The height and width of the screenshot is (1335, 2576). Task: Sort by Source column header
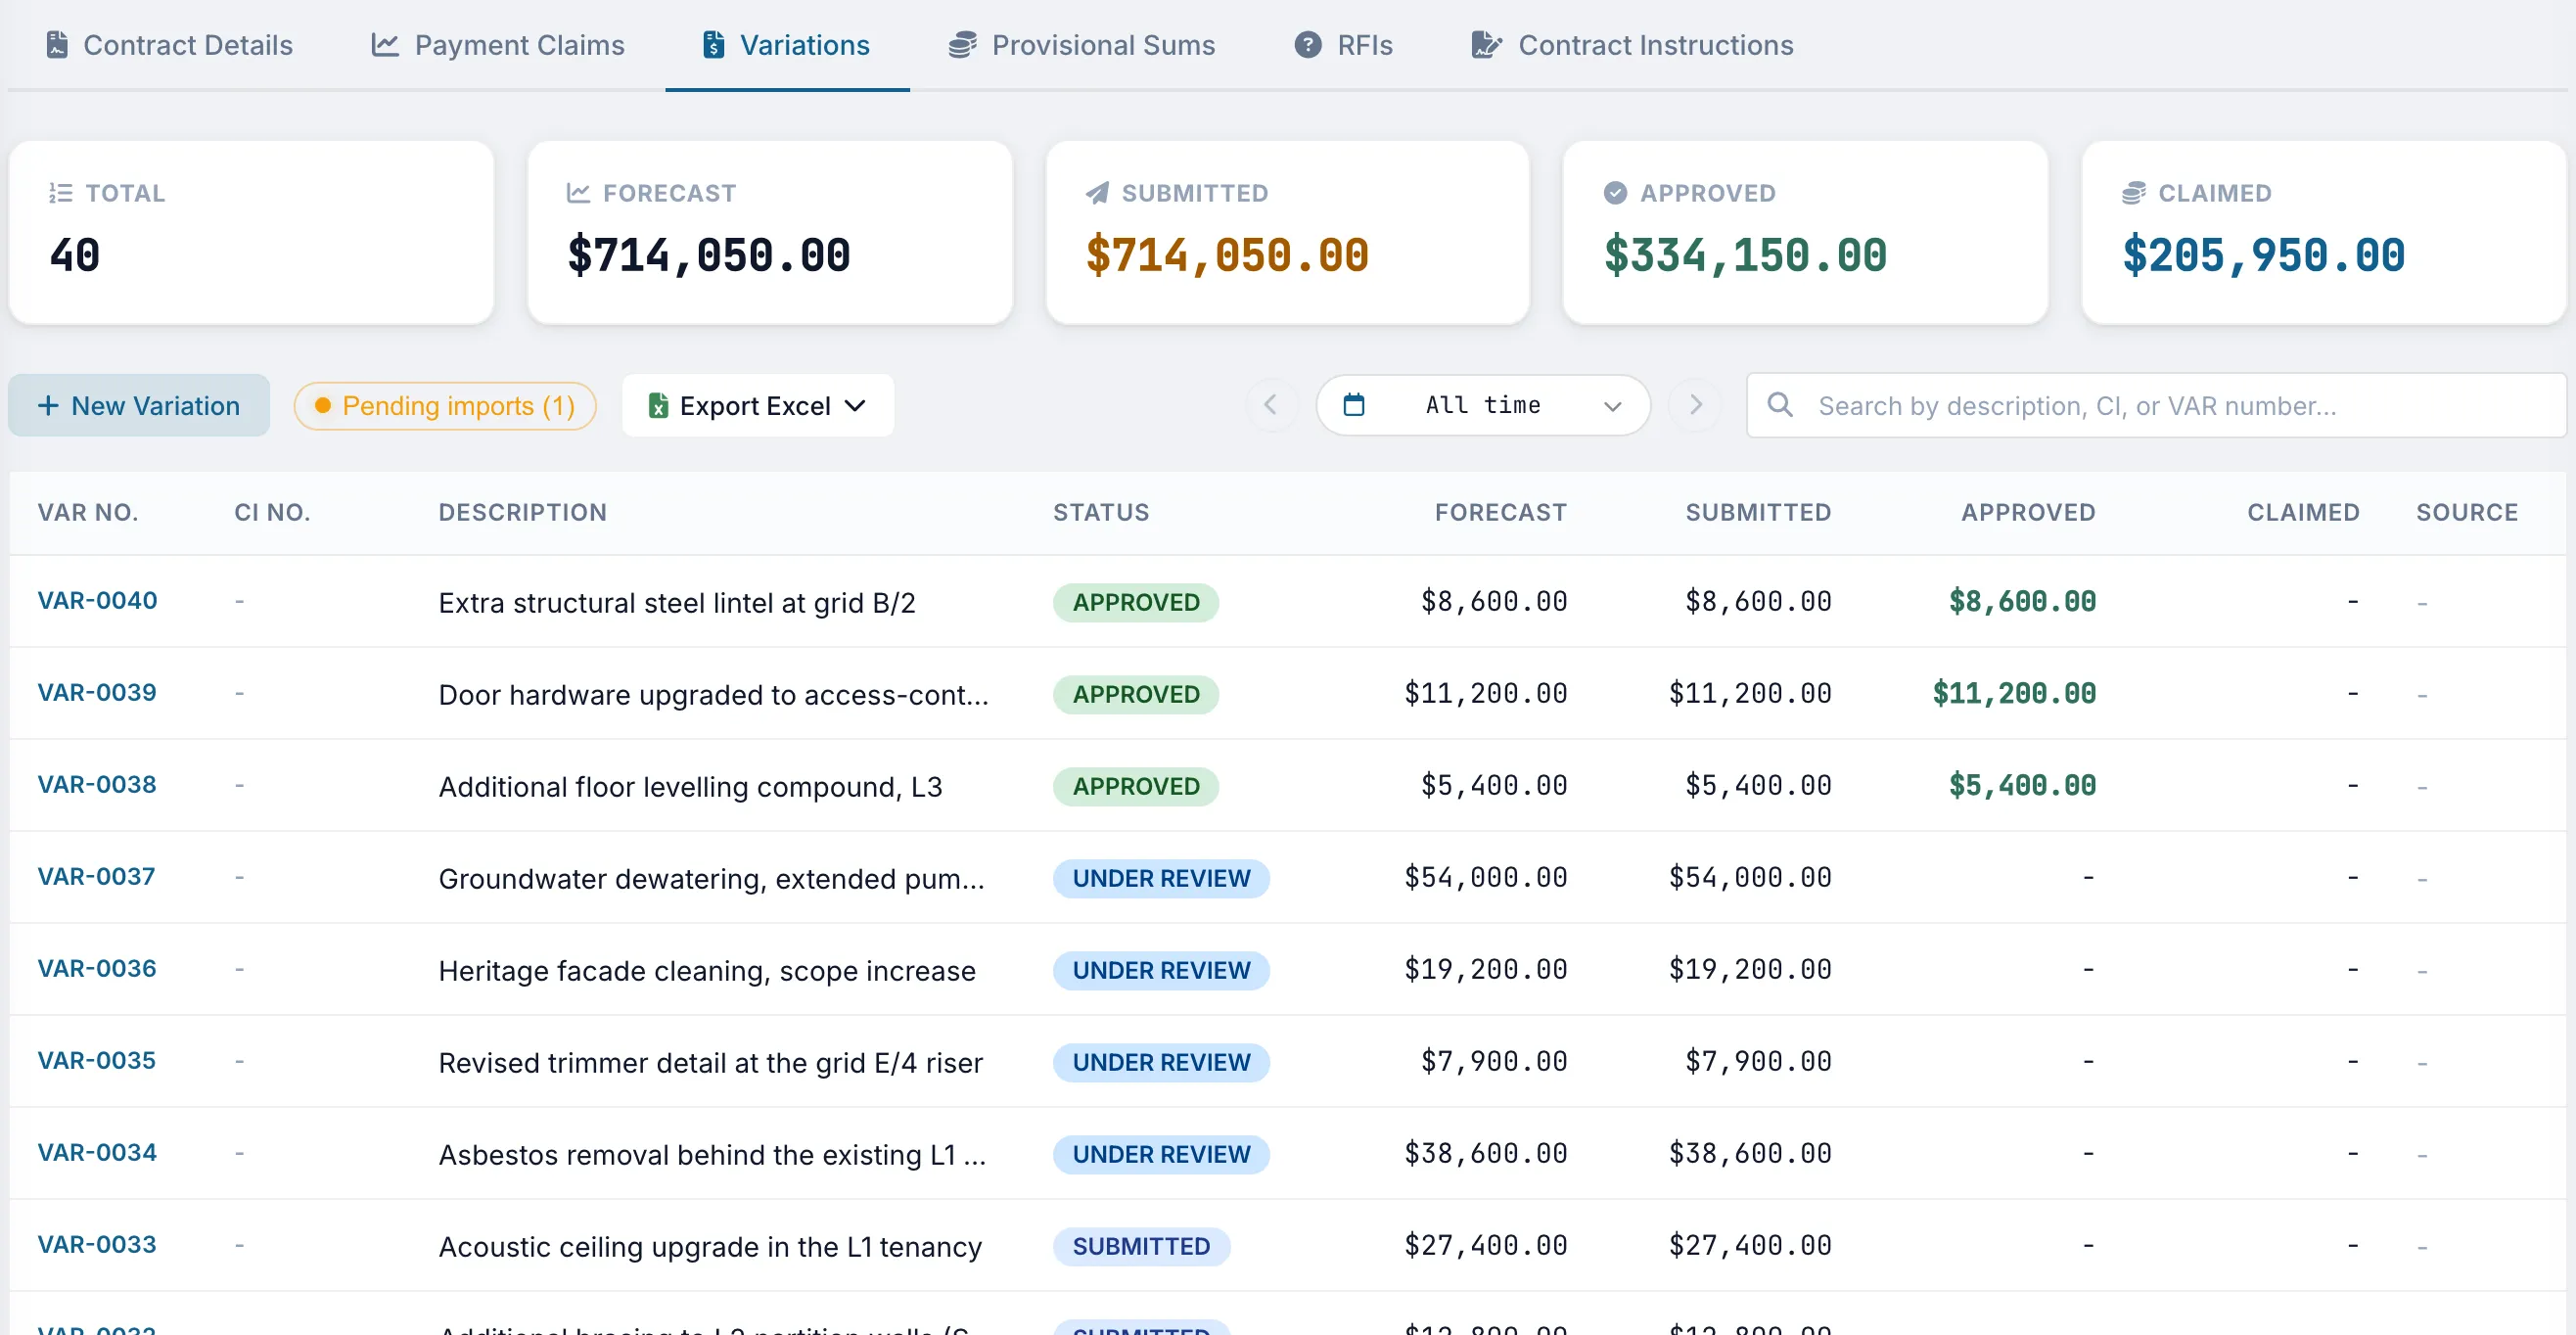pyautogui.click(x=2467, y=512)
